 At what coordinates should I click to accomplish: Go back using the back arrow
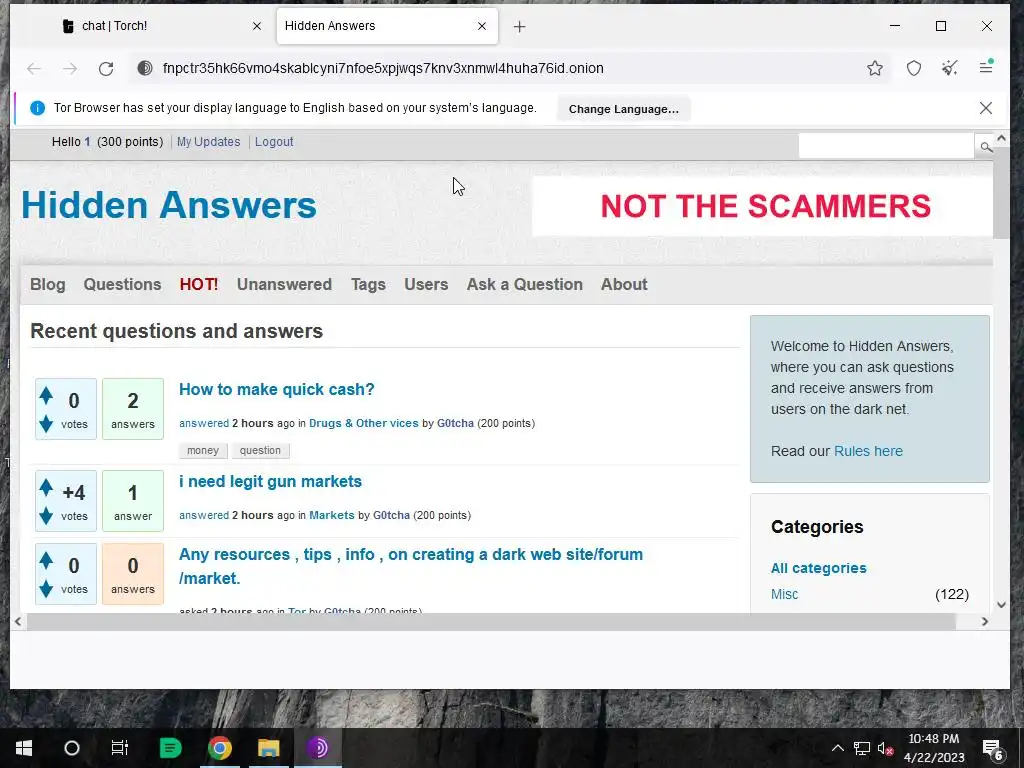click(x=34, y=69)
